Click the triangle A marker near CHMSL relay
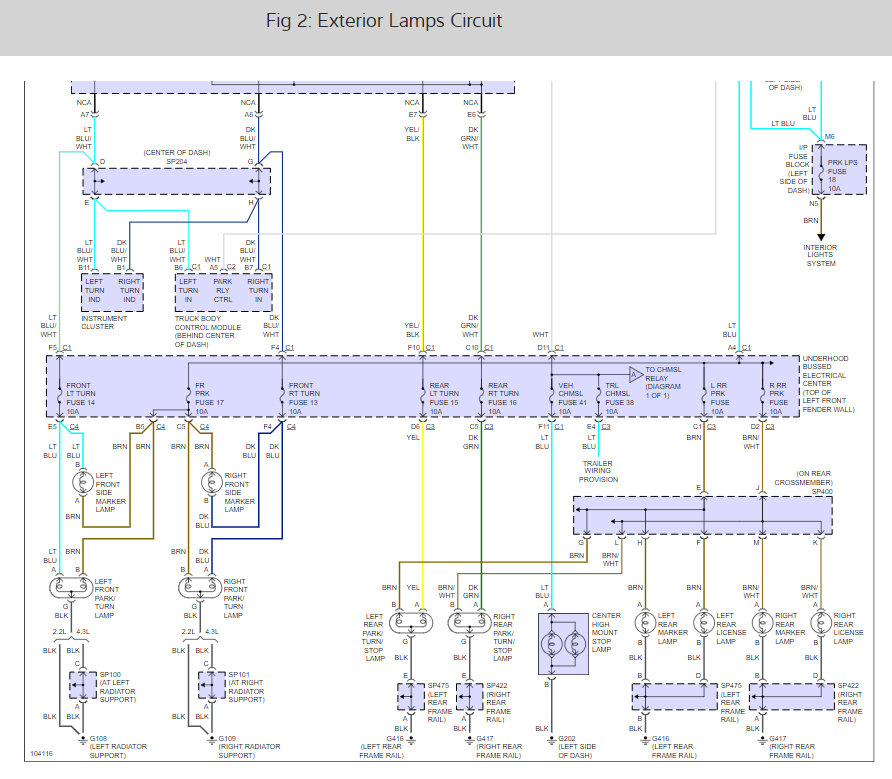 [x=635, y=374]
